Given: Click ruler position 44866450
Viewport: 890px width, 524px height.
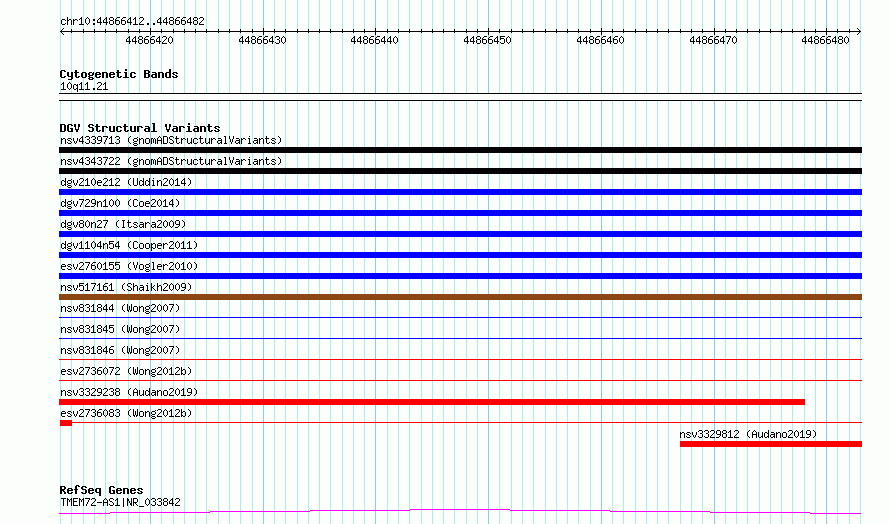Looking at the screenshot, I should click(488, 40).
